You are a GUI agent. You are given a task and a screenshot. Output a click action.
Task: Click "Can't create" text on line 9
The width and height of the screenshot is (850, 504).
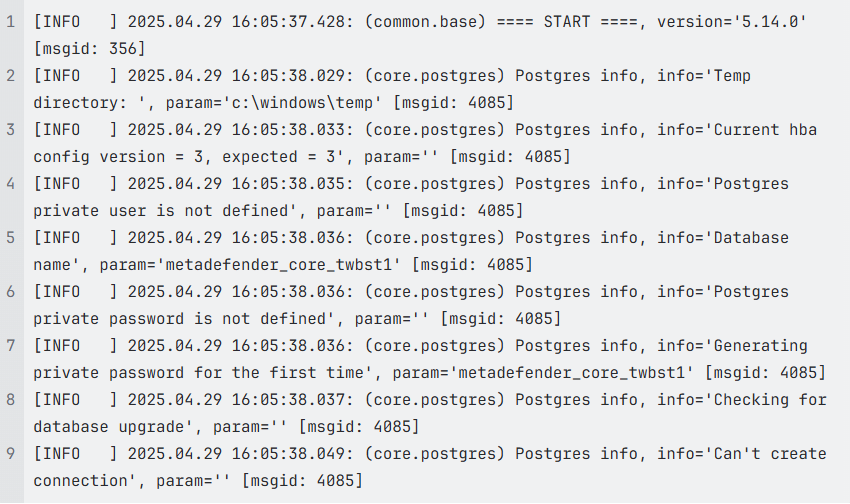click(770, 454)
